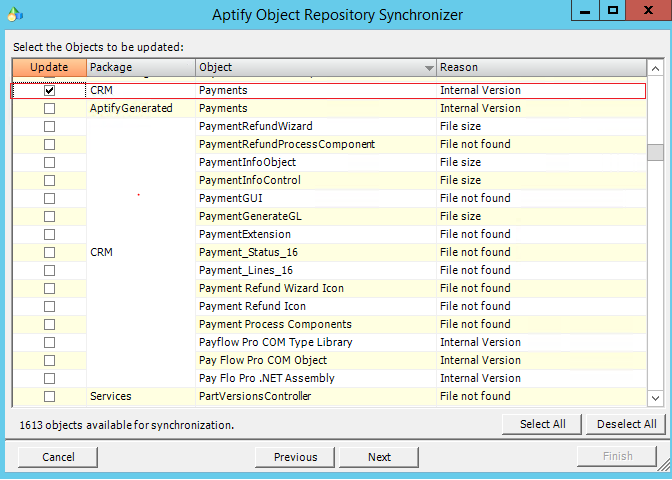Click the Reason column header
672x480 pixels.
coord(541,67)
